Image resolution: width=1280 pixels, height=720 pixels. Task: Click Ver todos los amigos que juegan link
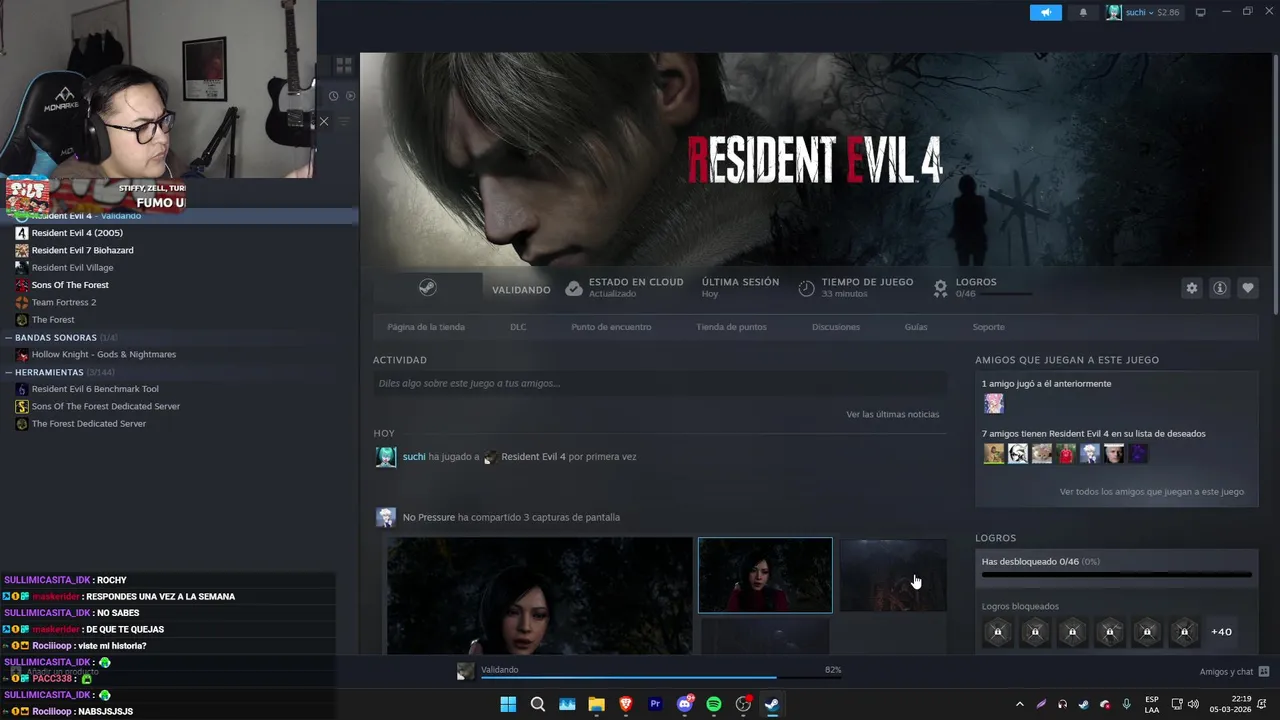coord(1152,492)
